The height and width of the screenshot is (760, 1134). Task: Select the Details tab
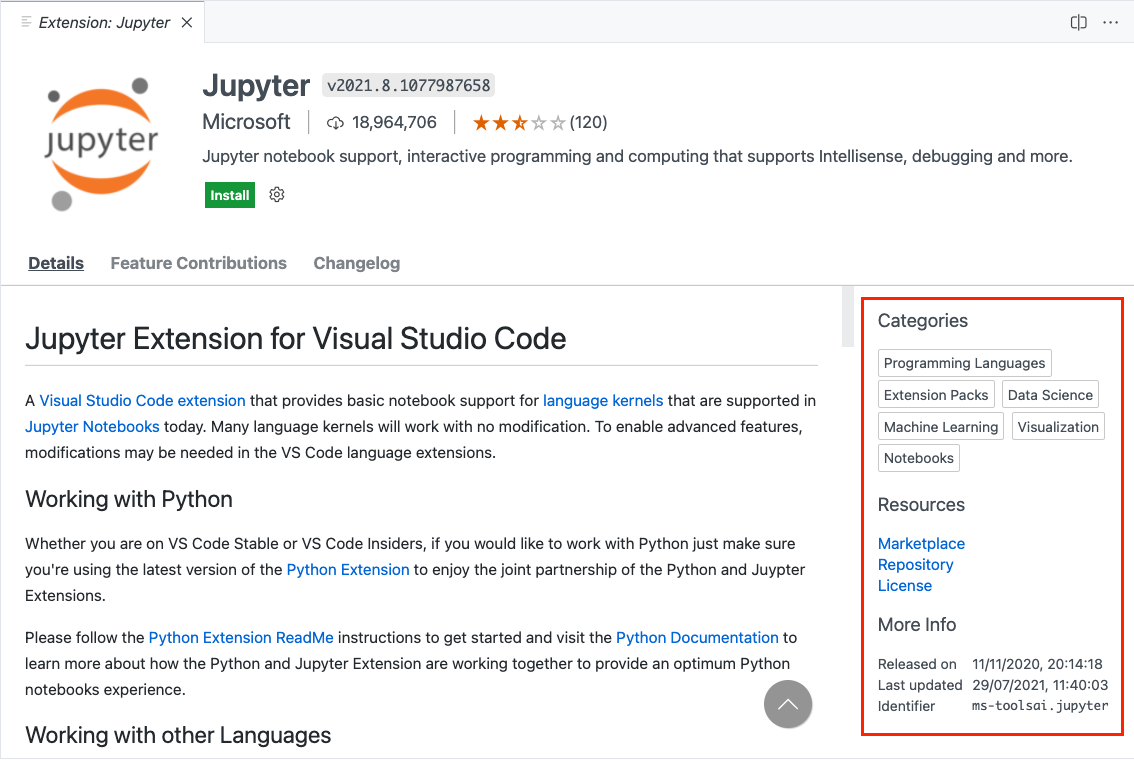coord(56,263)
